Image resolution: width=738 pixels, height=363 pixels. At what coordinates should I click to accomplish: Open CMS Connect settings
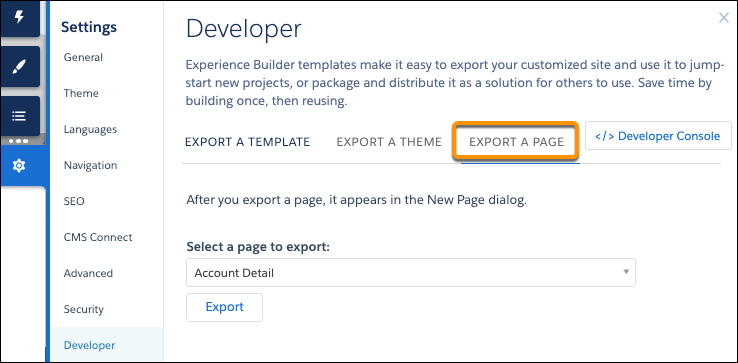coord(98,237)
